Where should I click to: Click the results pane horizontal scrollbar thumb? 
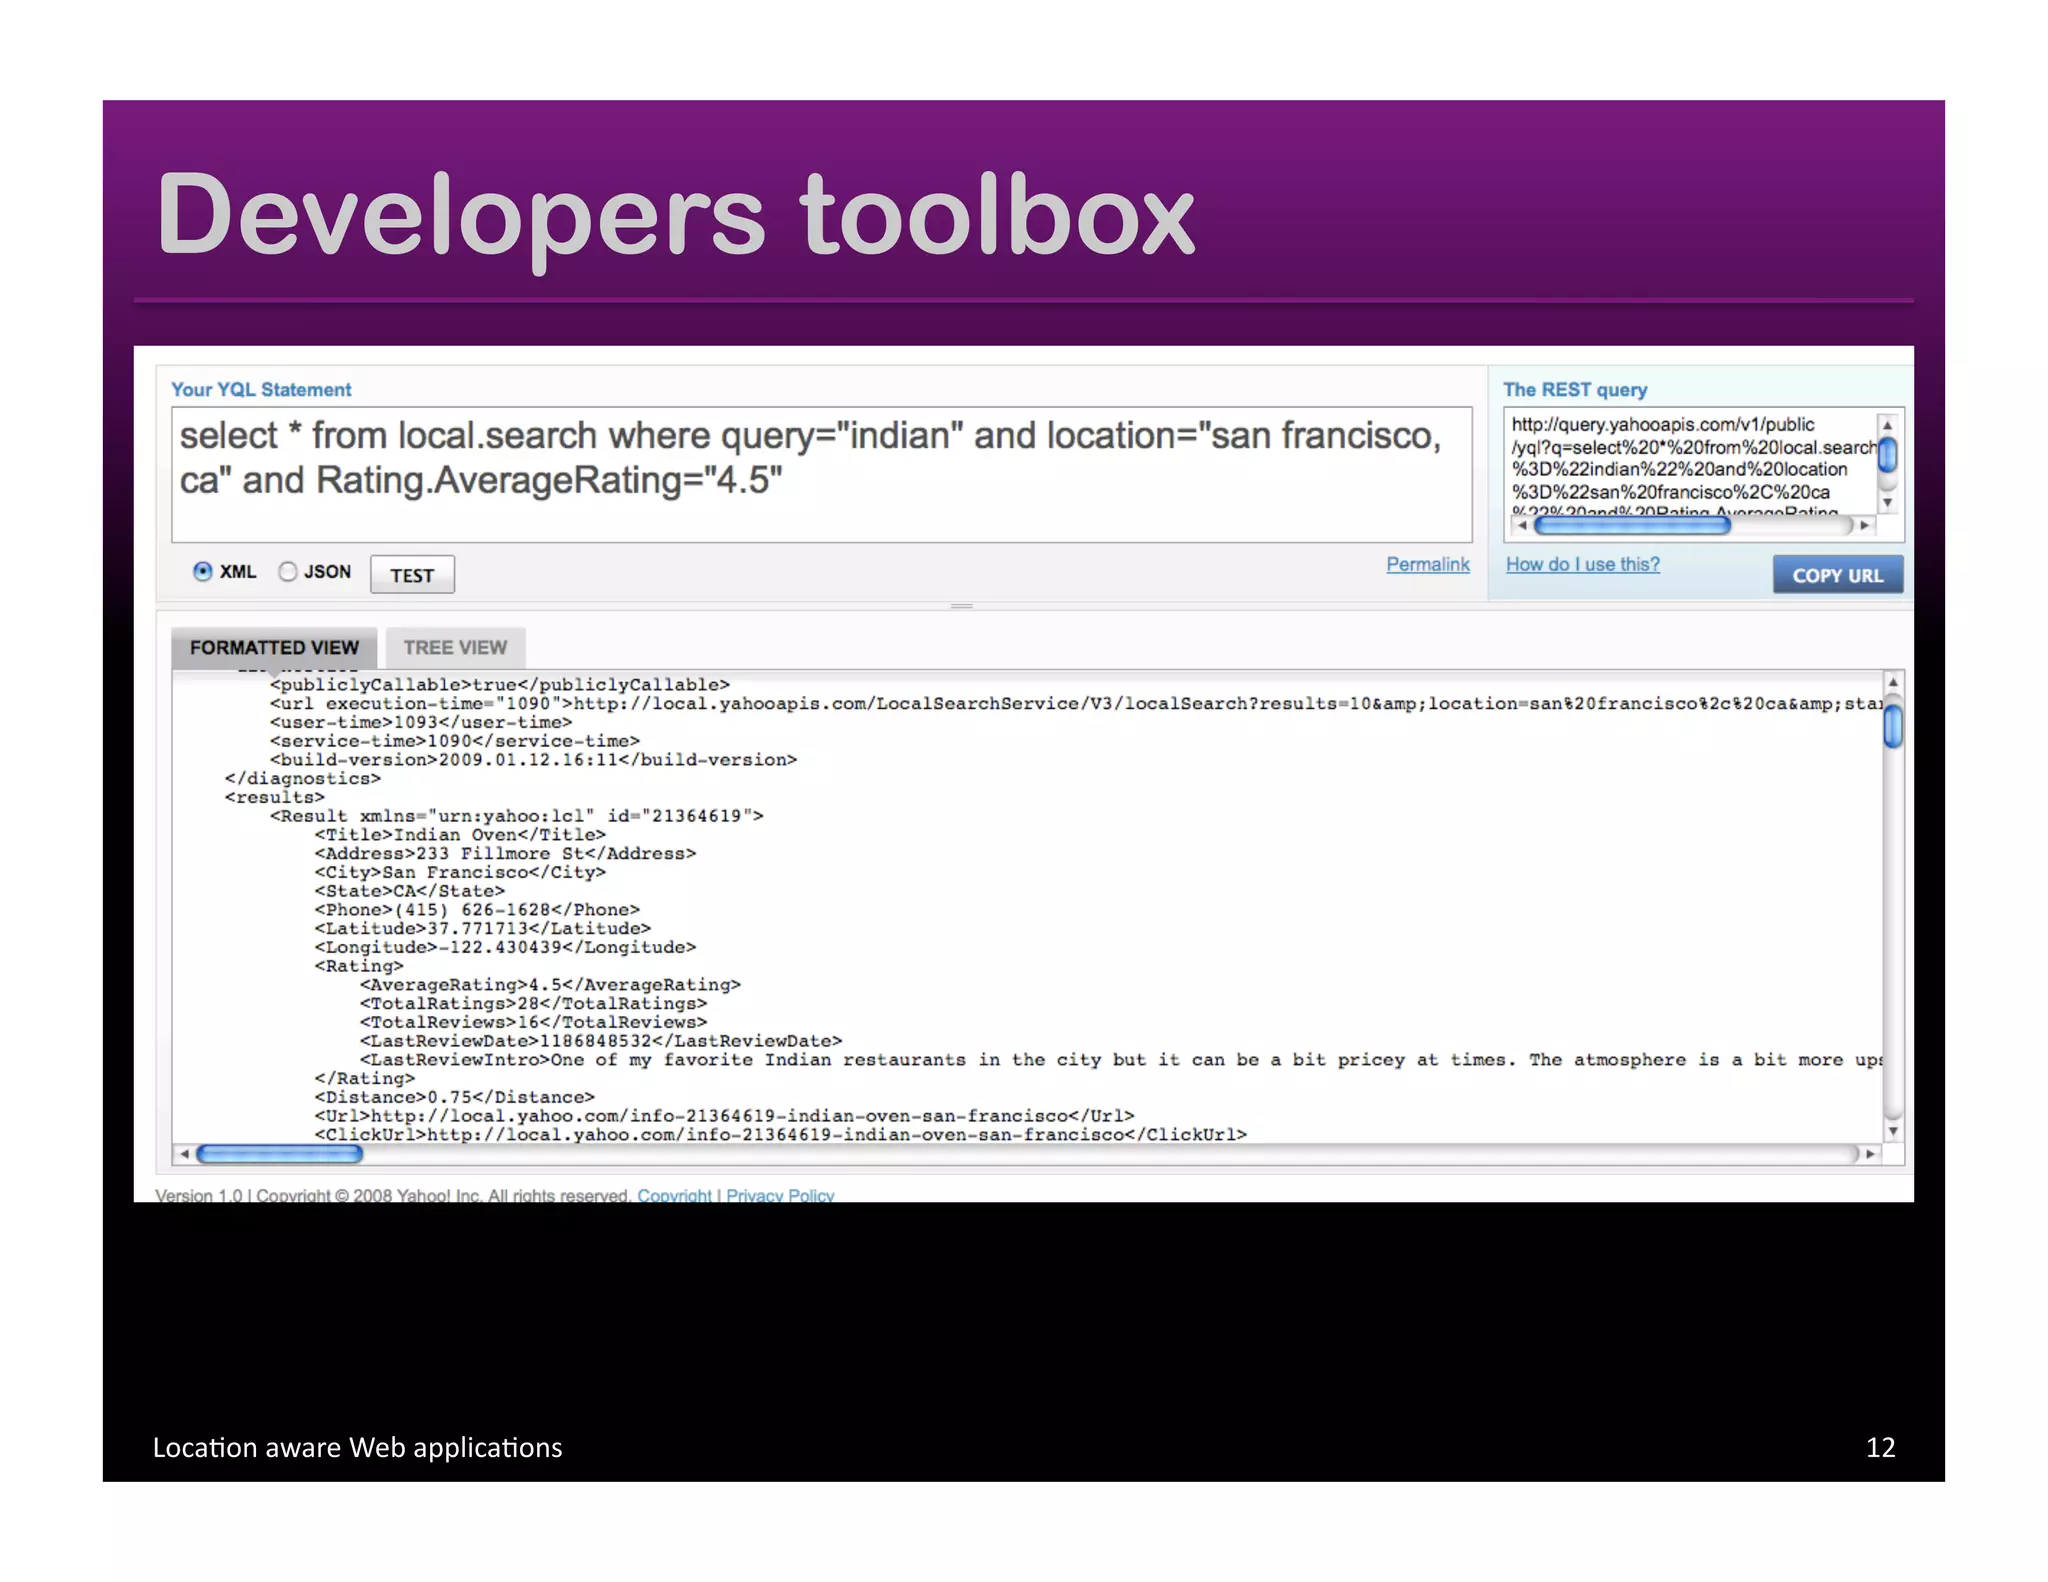[280, 1154]
